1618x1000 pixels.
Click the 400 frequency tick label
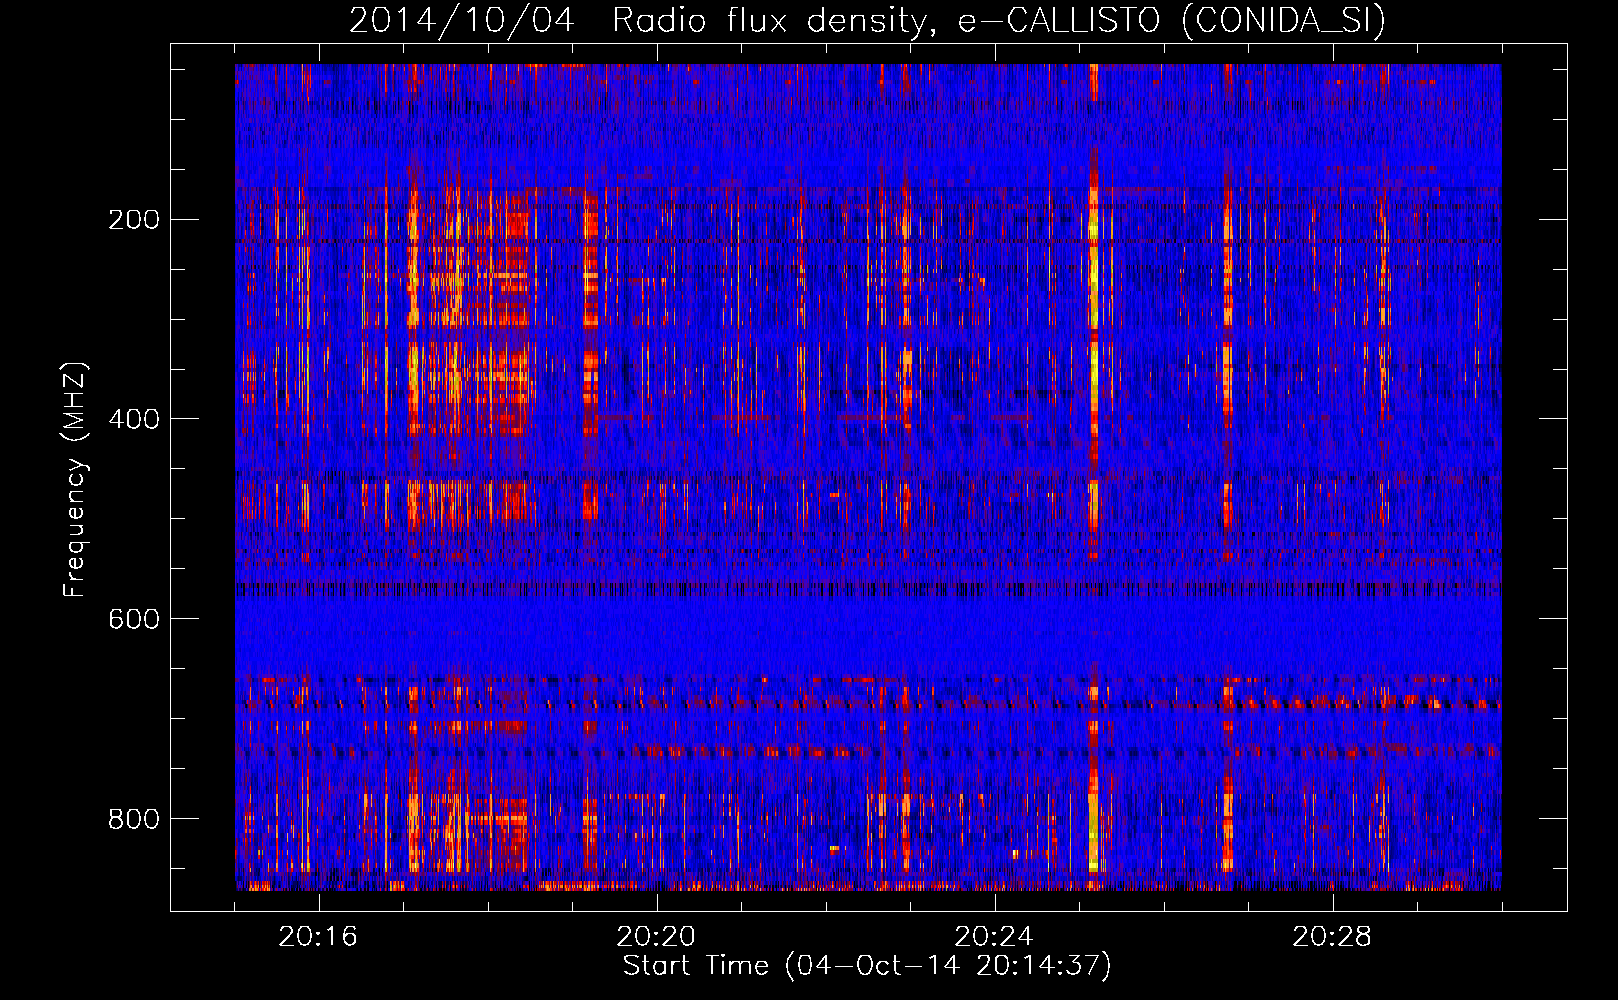(x=134, y=419)
